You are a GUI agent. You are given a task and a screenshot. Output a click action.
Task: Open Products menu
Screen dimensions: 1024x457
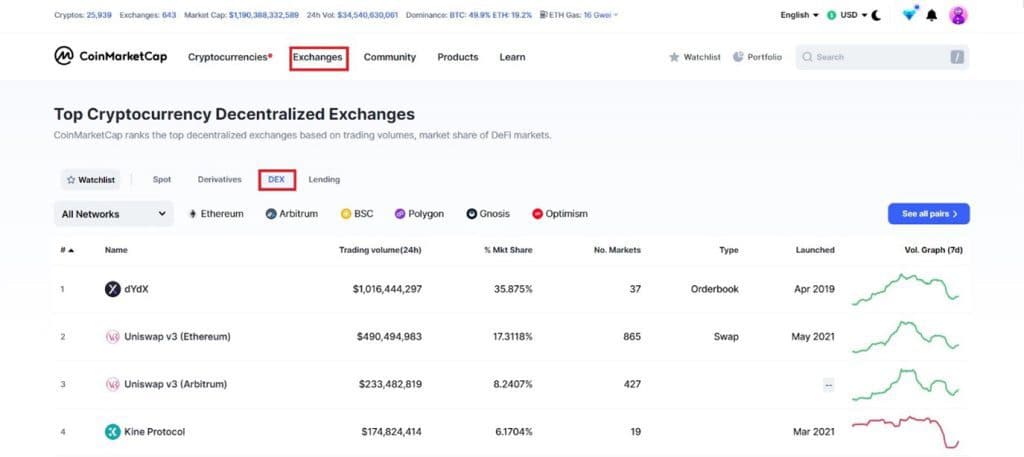[458, 57]
